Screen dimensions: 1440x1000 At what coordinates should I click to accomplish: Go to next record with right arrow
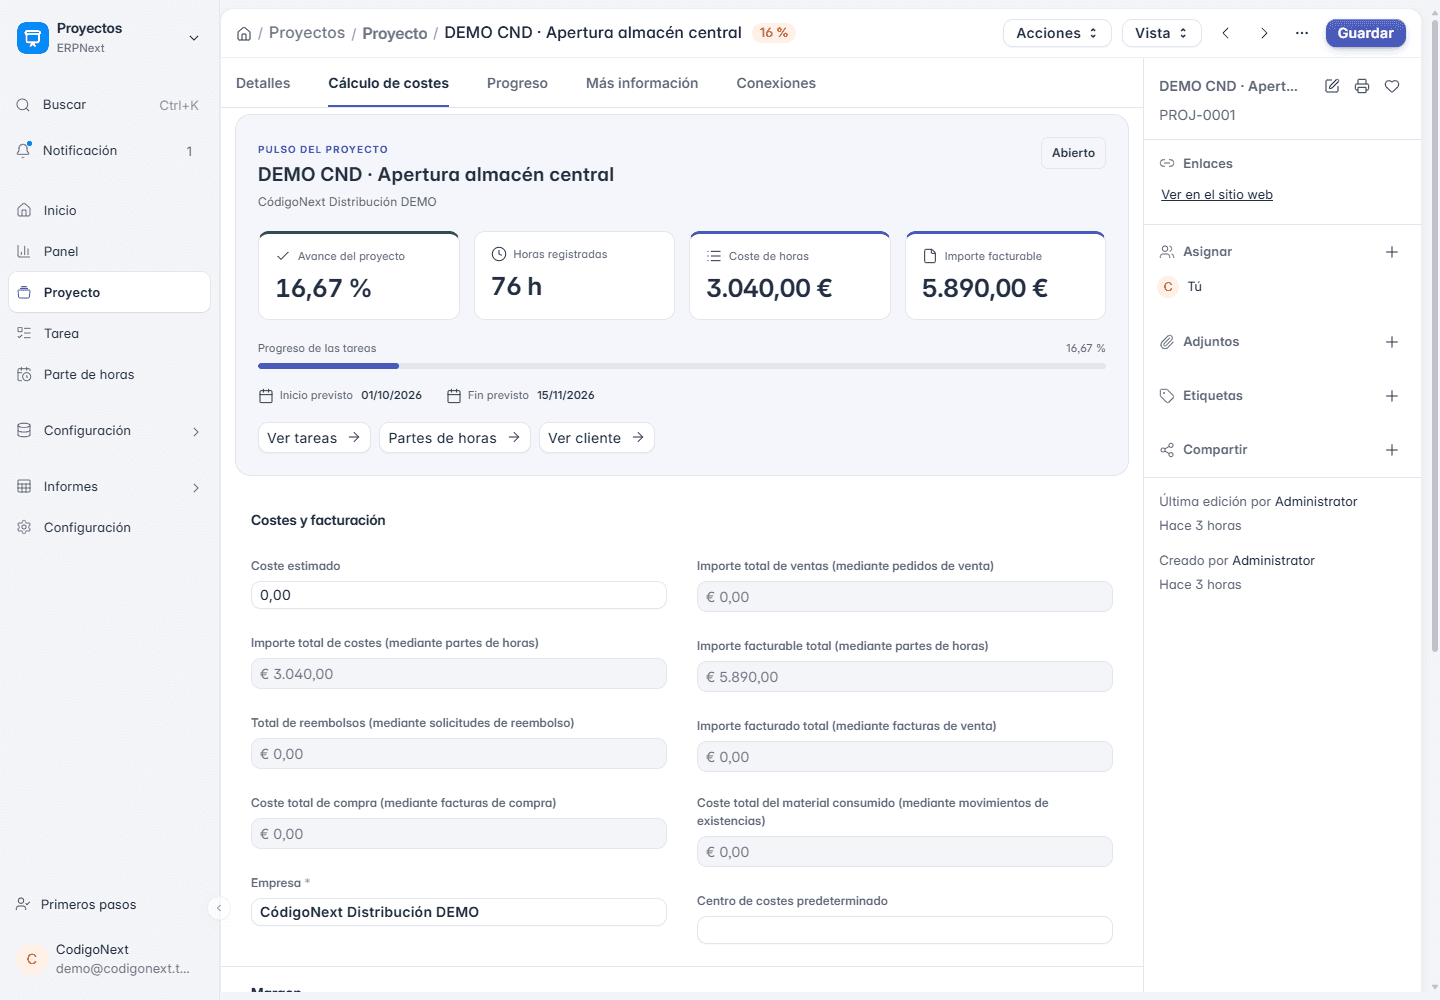[1264, 33]
